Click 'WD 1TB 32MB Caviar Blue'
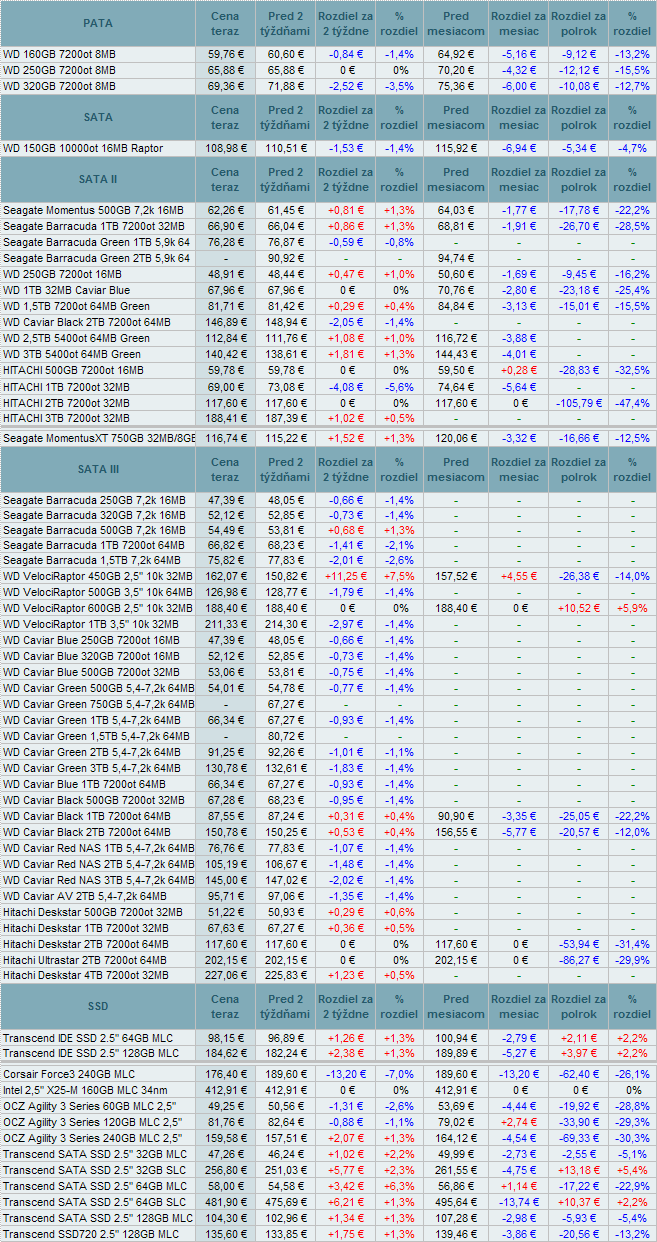The image size is (657, 1242). click(x=68, y=290)
